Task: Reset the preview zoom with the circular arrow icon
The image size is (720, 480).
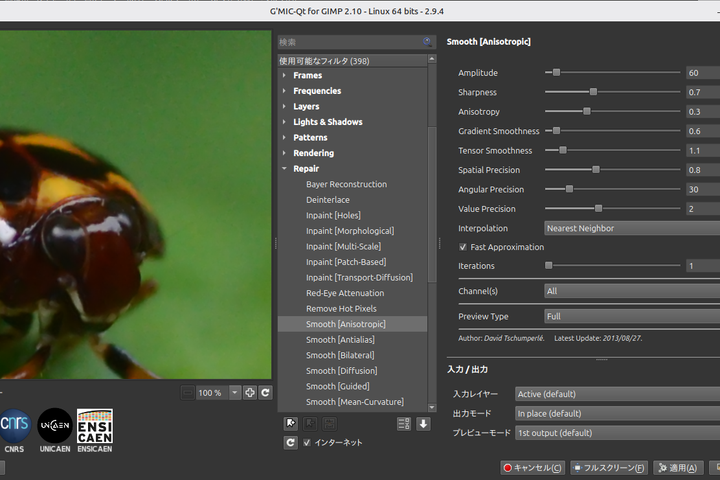Action: 266,393
